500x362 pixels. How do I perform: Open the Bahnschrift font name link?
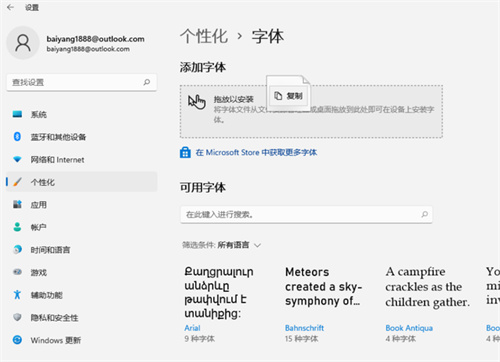coord(304,328)
